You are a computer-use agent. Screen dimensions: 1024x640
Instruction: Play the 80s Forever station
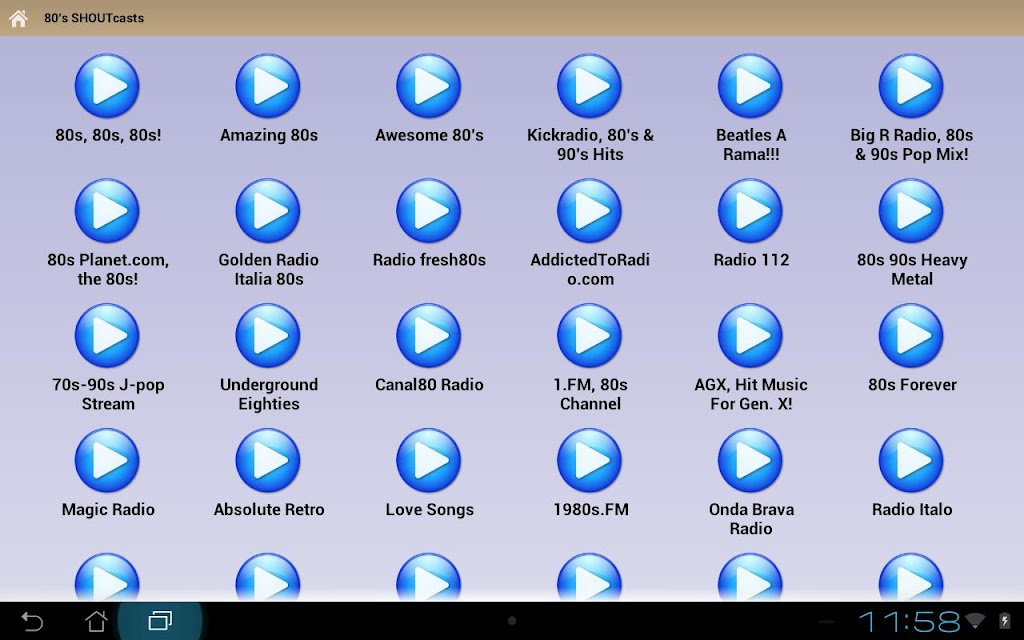click(910, 335)
